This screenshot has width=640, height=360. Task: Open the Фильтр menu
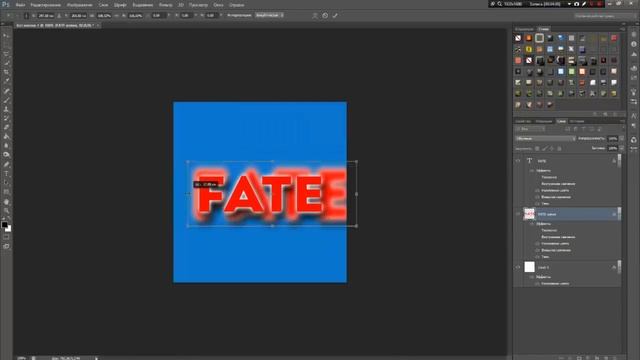[165, 5]
